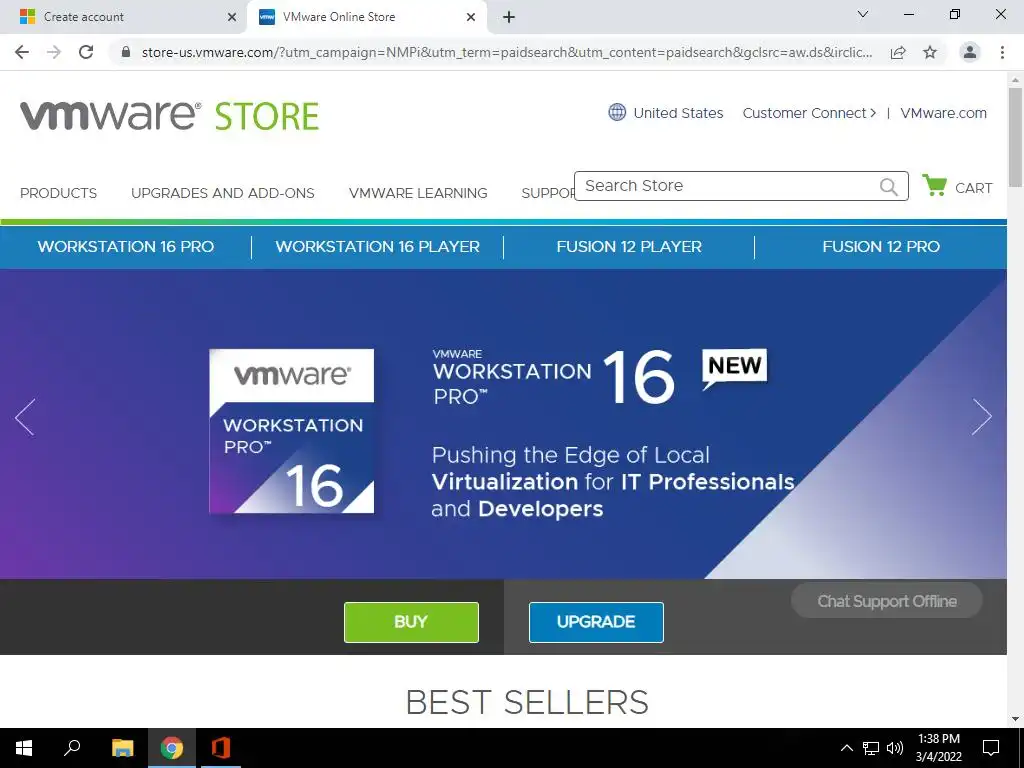Open the network status tray icon
The height and width of the screenshot is (768, 1024).
[871, 748]
